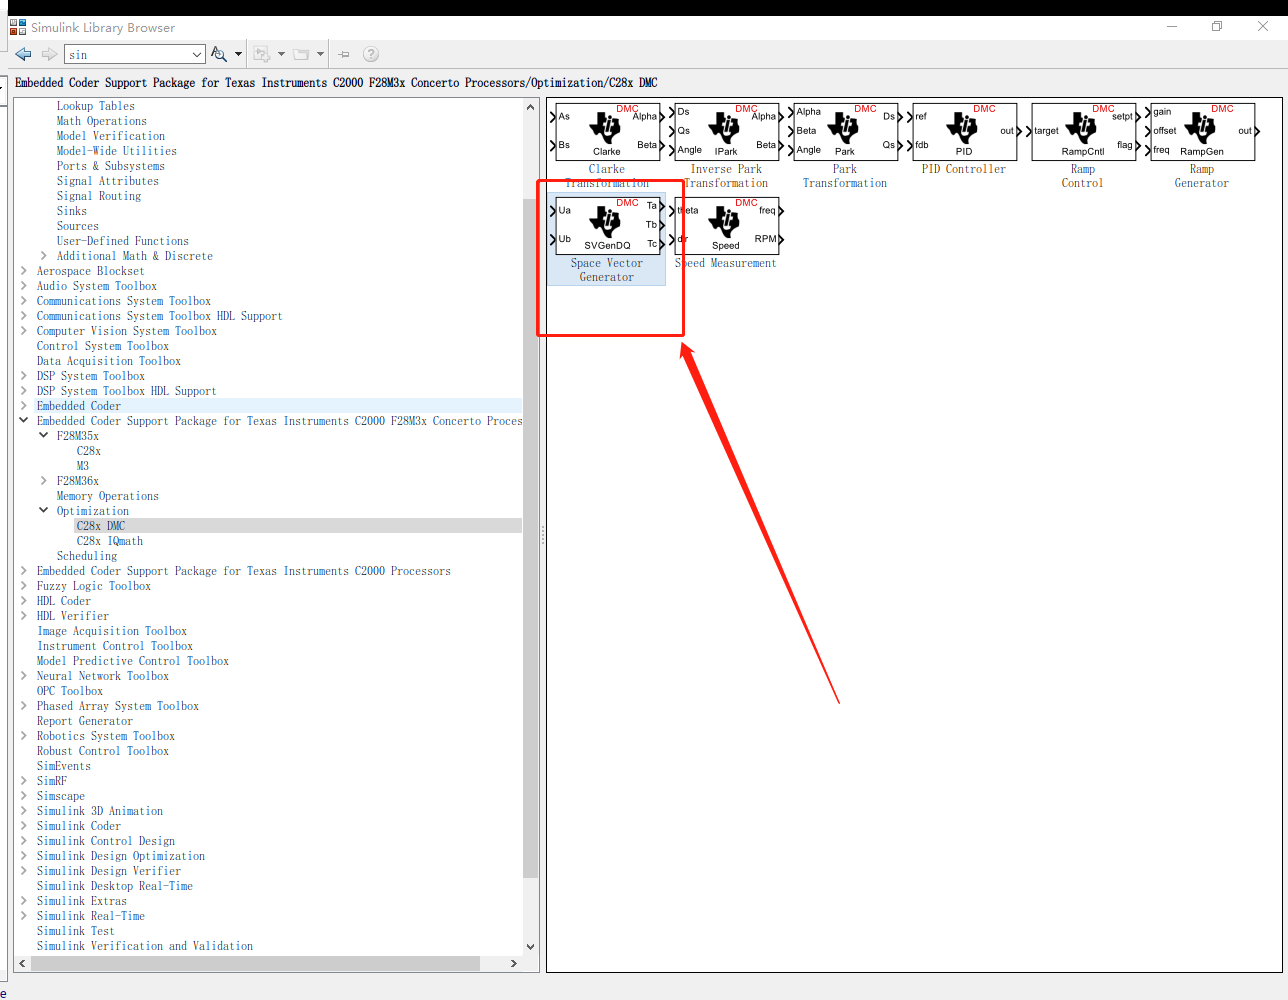Collapse the F28M35x tree node
This screenshot has width=1288, height=1000.
point(43,436)
